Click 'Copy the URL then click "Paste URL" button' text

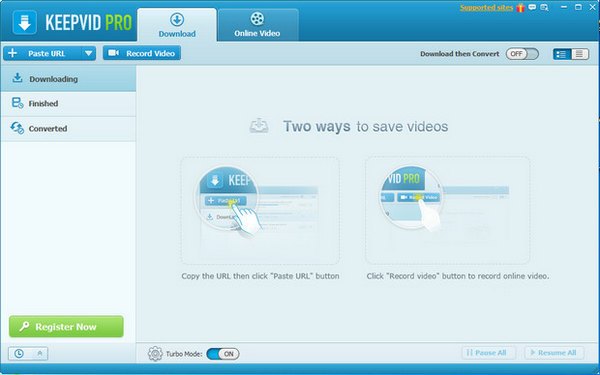coord(260,276)
